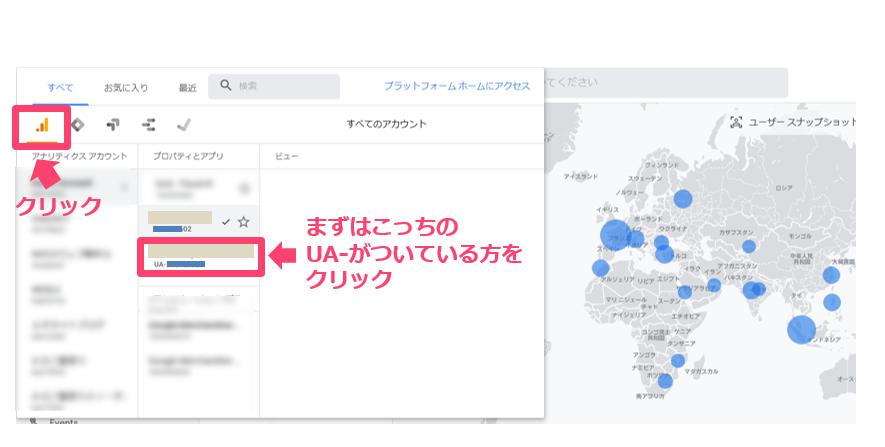Click the large user bubble over France
This screenshot has height=447, width=885.
tap(615, 235)
